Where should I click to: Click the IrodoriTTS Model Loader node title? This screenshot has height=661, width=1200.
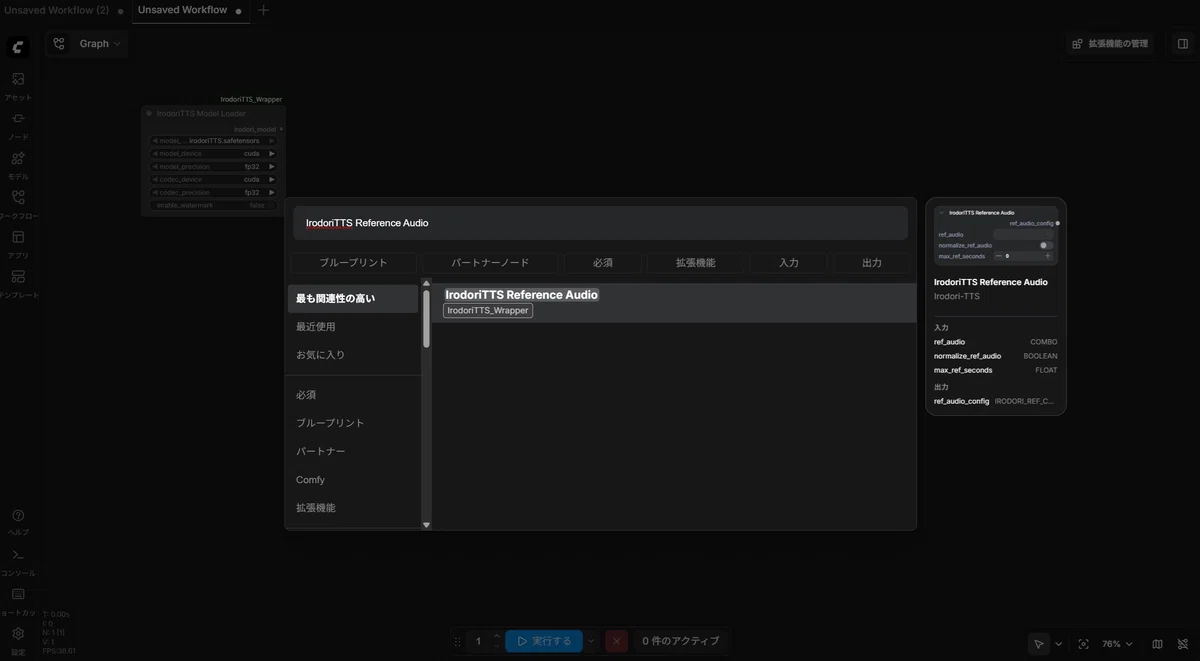(201, 114)
